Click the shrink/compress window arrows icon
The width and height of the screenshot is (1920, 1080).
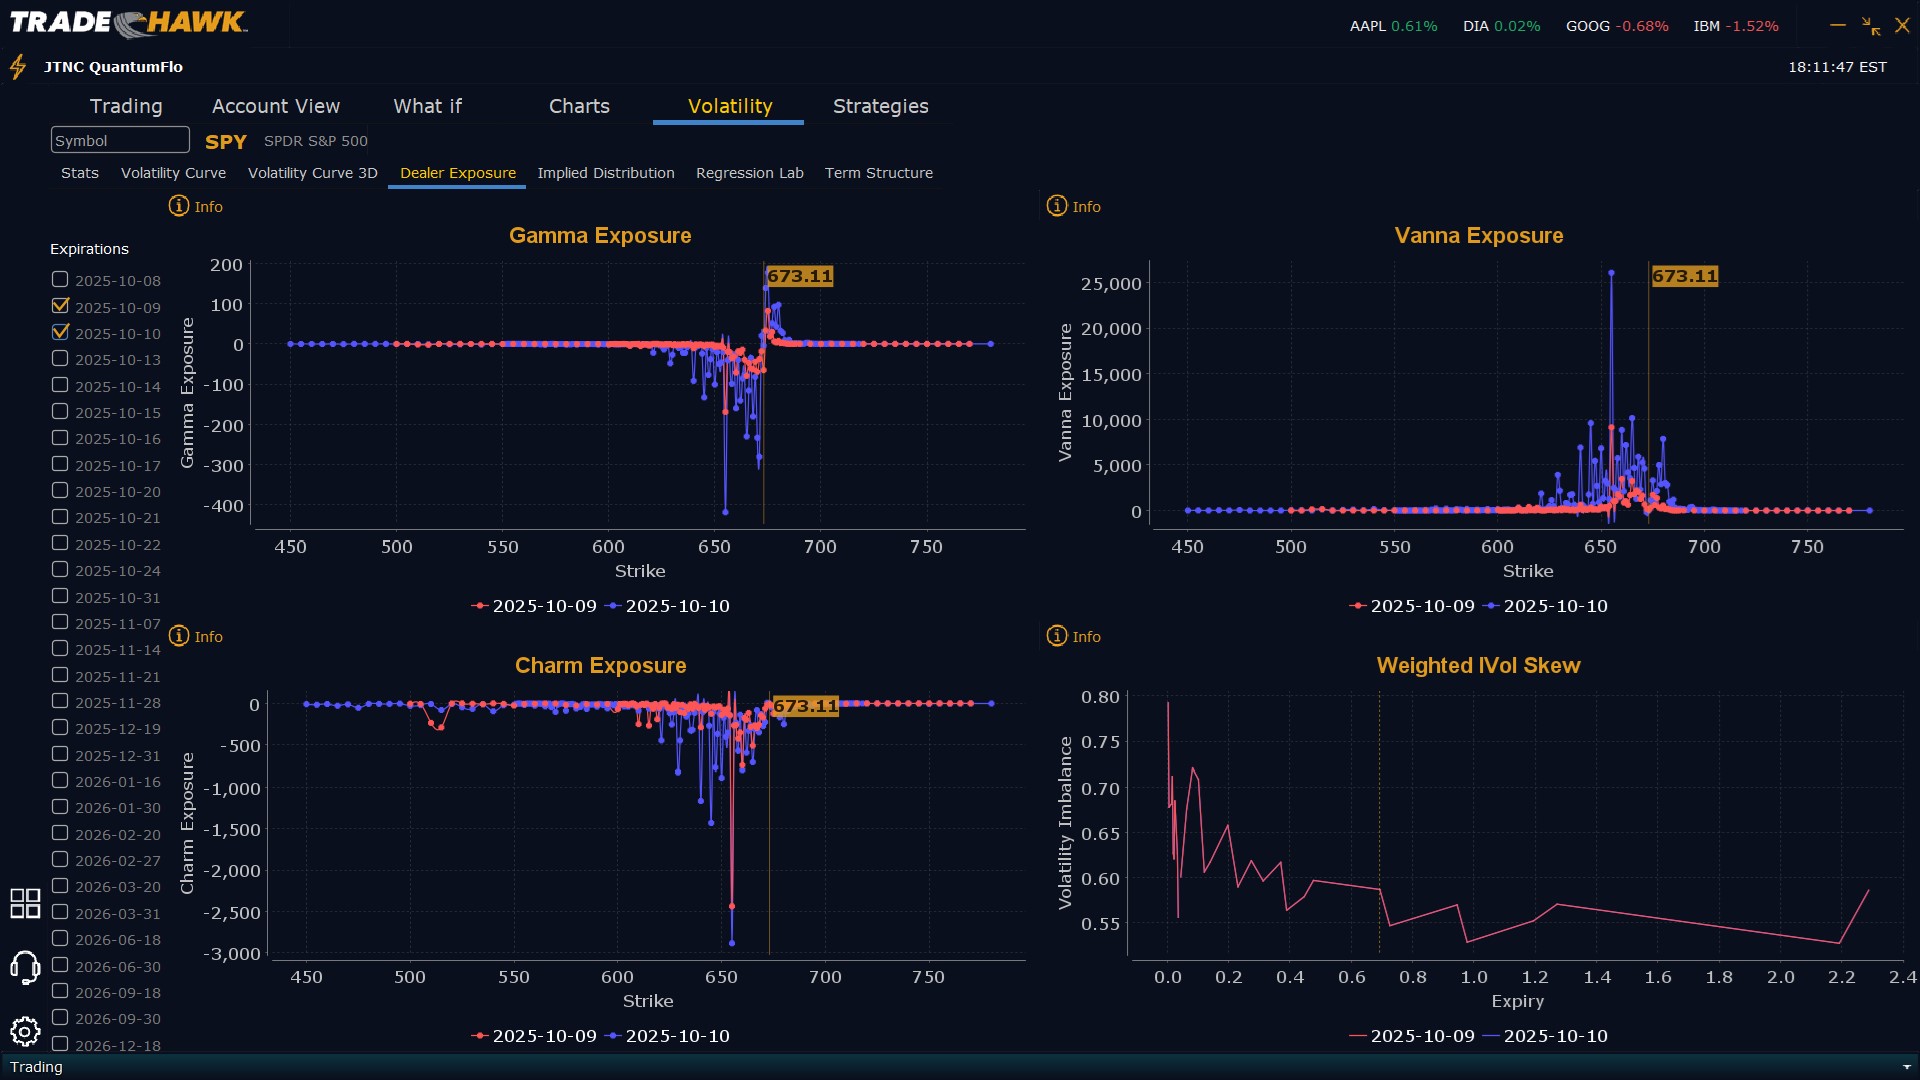(x=1870, y=26)
